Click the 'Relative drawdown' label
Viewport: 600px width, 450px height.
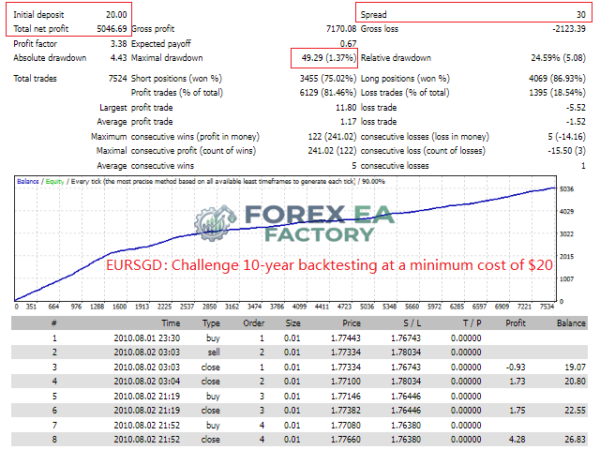tap(396, 58)
